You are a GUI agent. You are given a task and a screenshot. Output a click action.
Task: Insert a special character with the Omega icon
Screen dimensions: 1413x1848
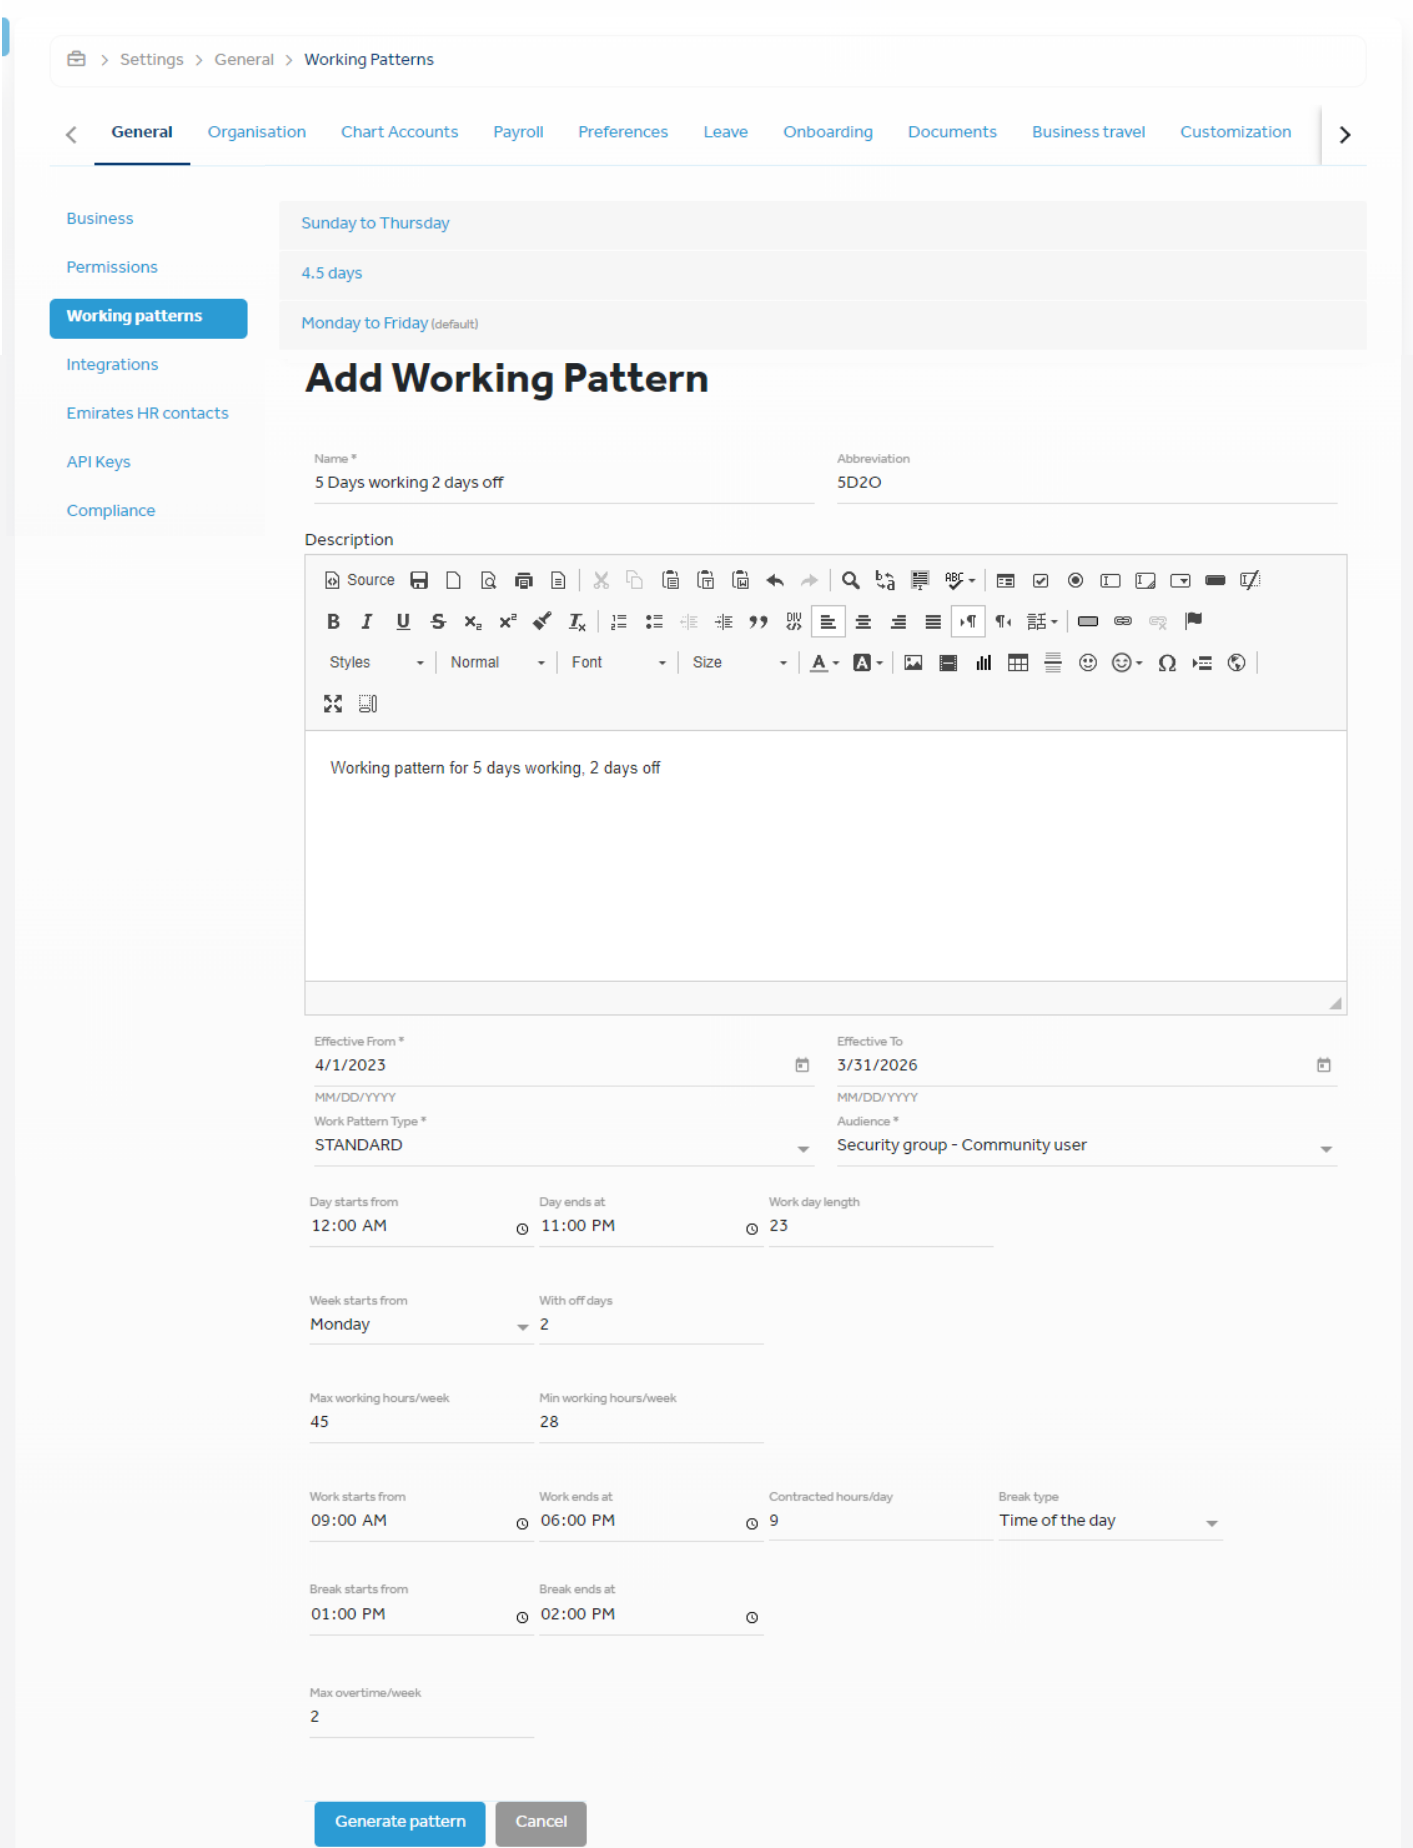pyautogui.click(x=1166, y=663)
